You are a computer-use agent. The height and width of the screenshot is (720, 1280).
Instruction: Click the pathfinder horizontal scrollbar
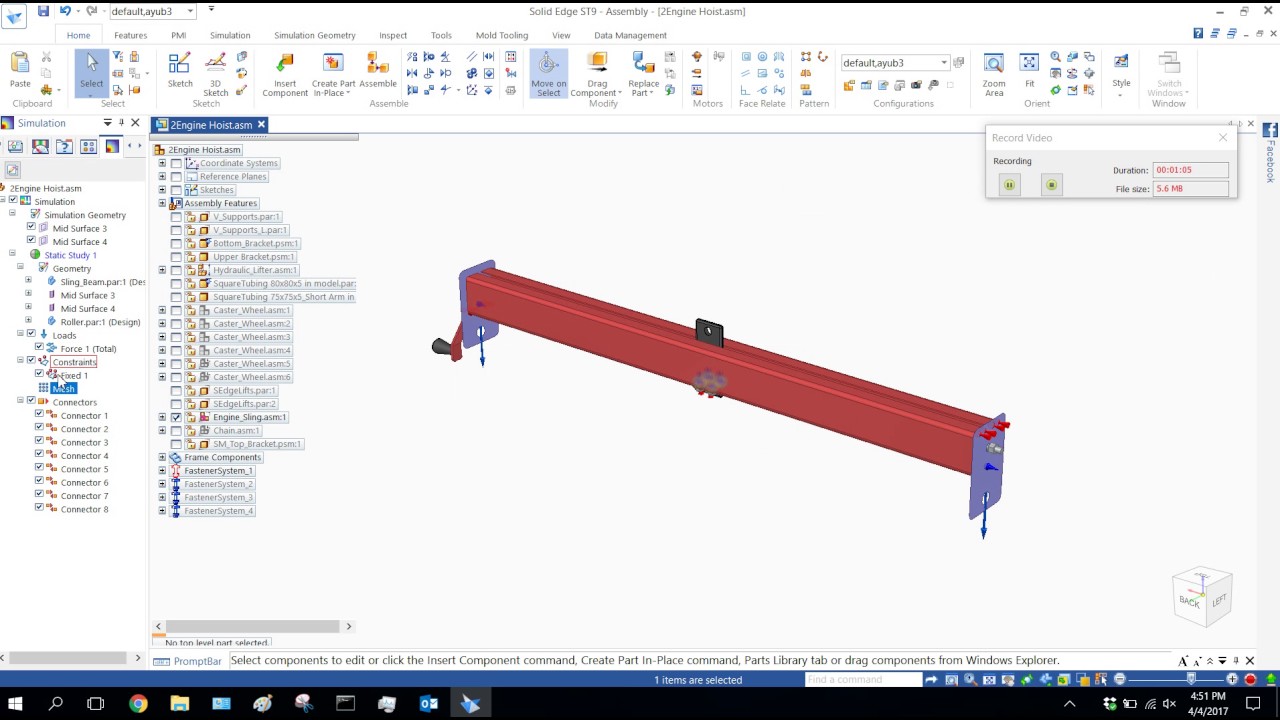point(253,626)
